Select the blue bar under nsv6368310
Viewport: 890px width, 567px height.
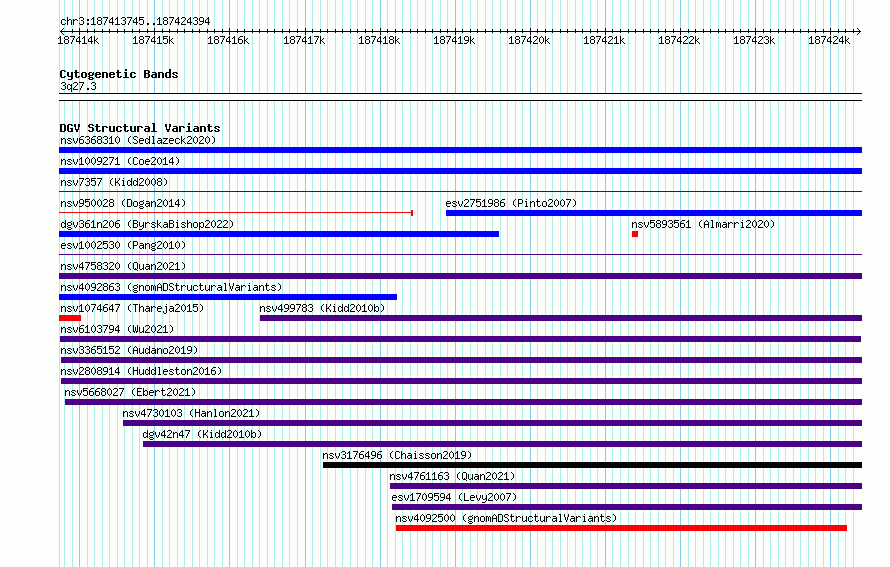point(460,150)
